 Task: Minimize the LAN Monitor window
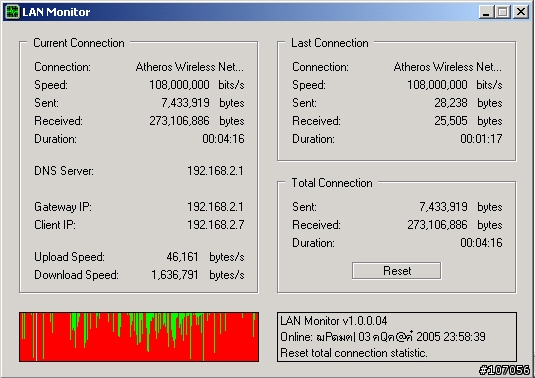click(x=486, y=12)
